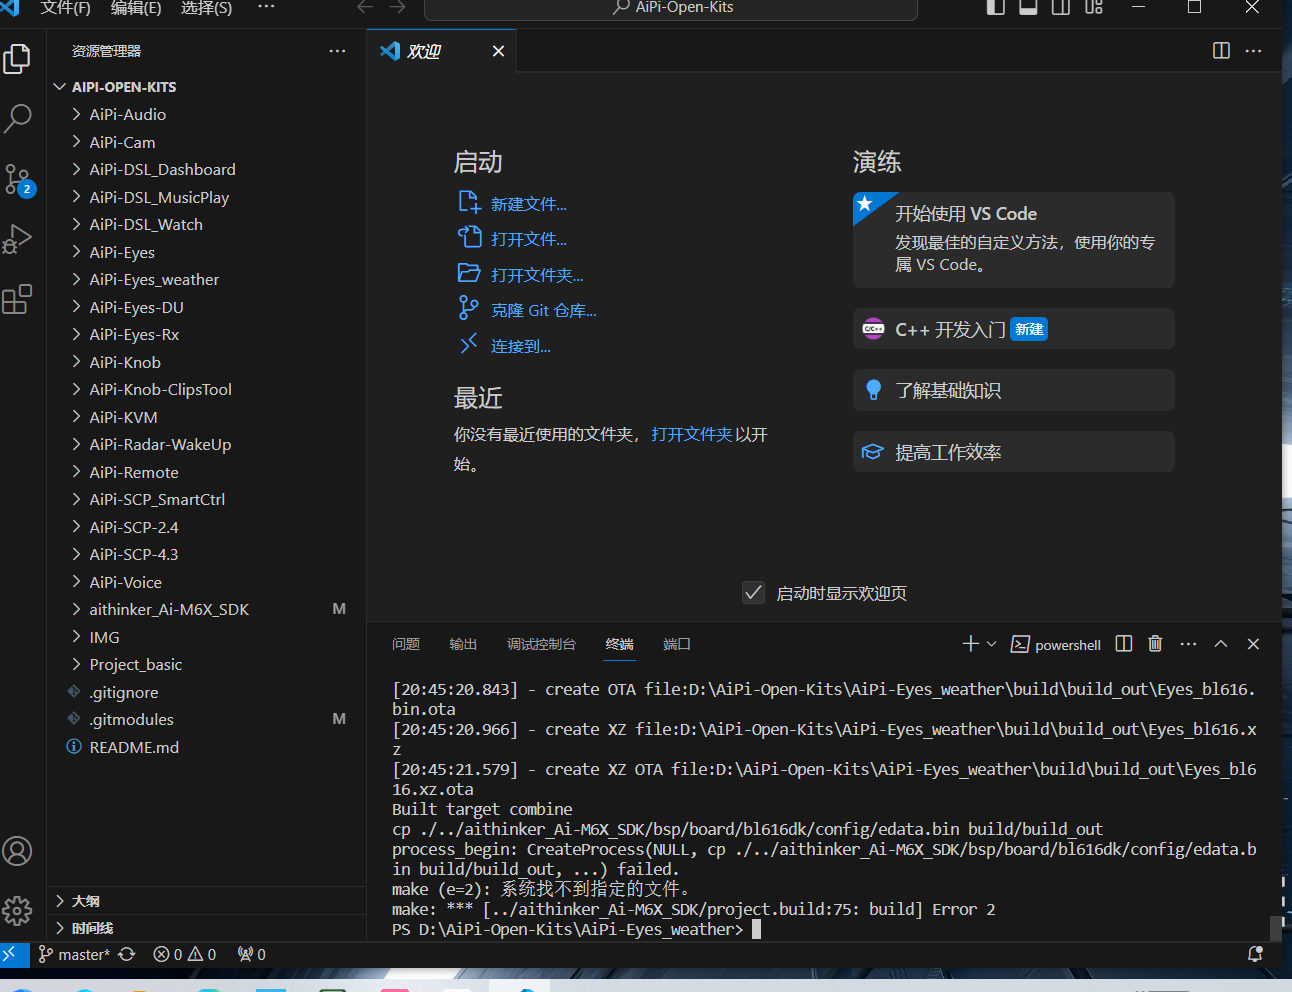Open the Run and Debug view
The width and height of the screenshot is (1292, 992).
(17, 239)
